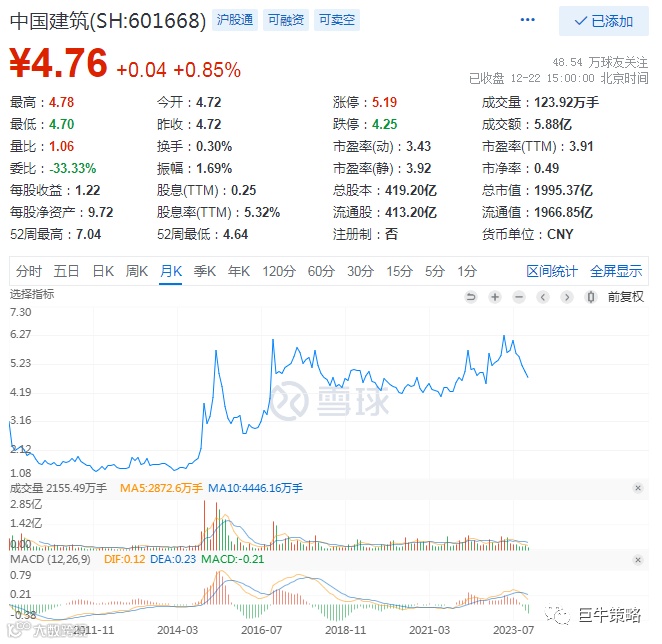Click stock title 中国建筑(SH:601668)

108,21
